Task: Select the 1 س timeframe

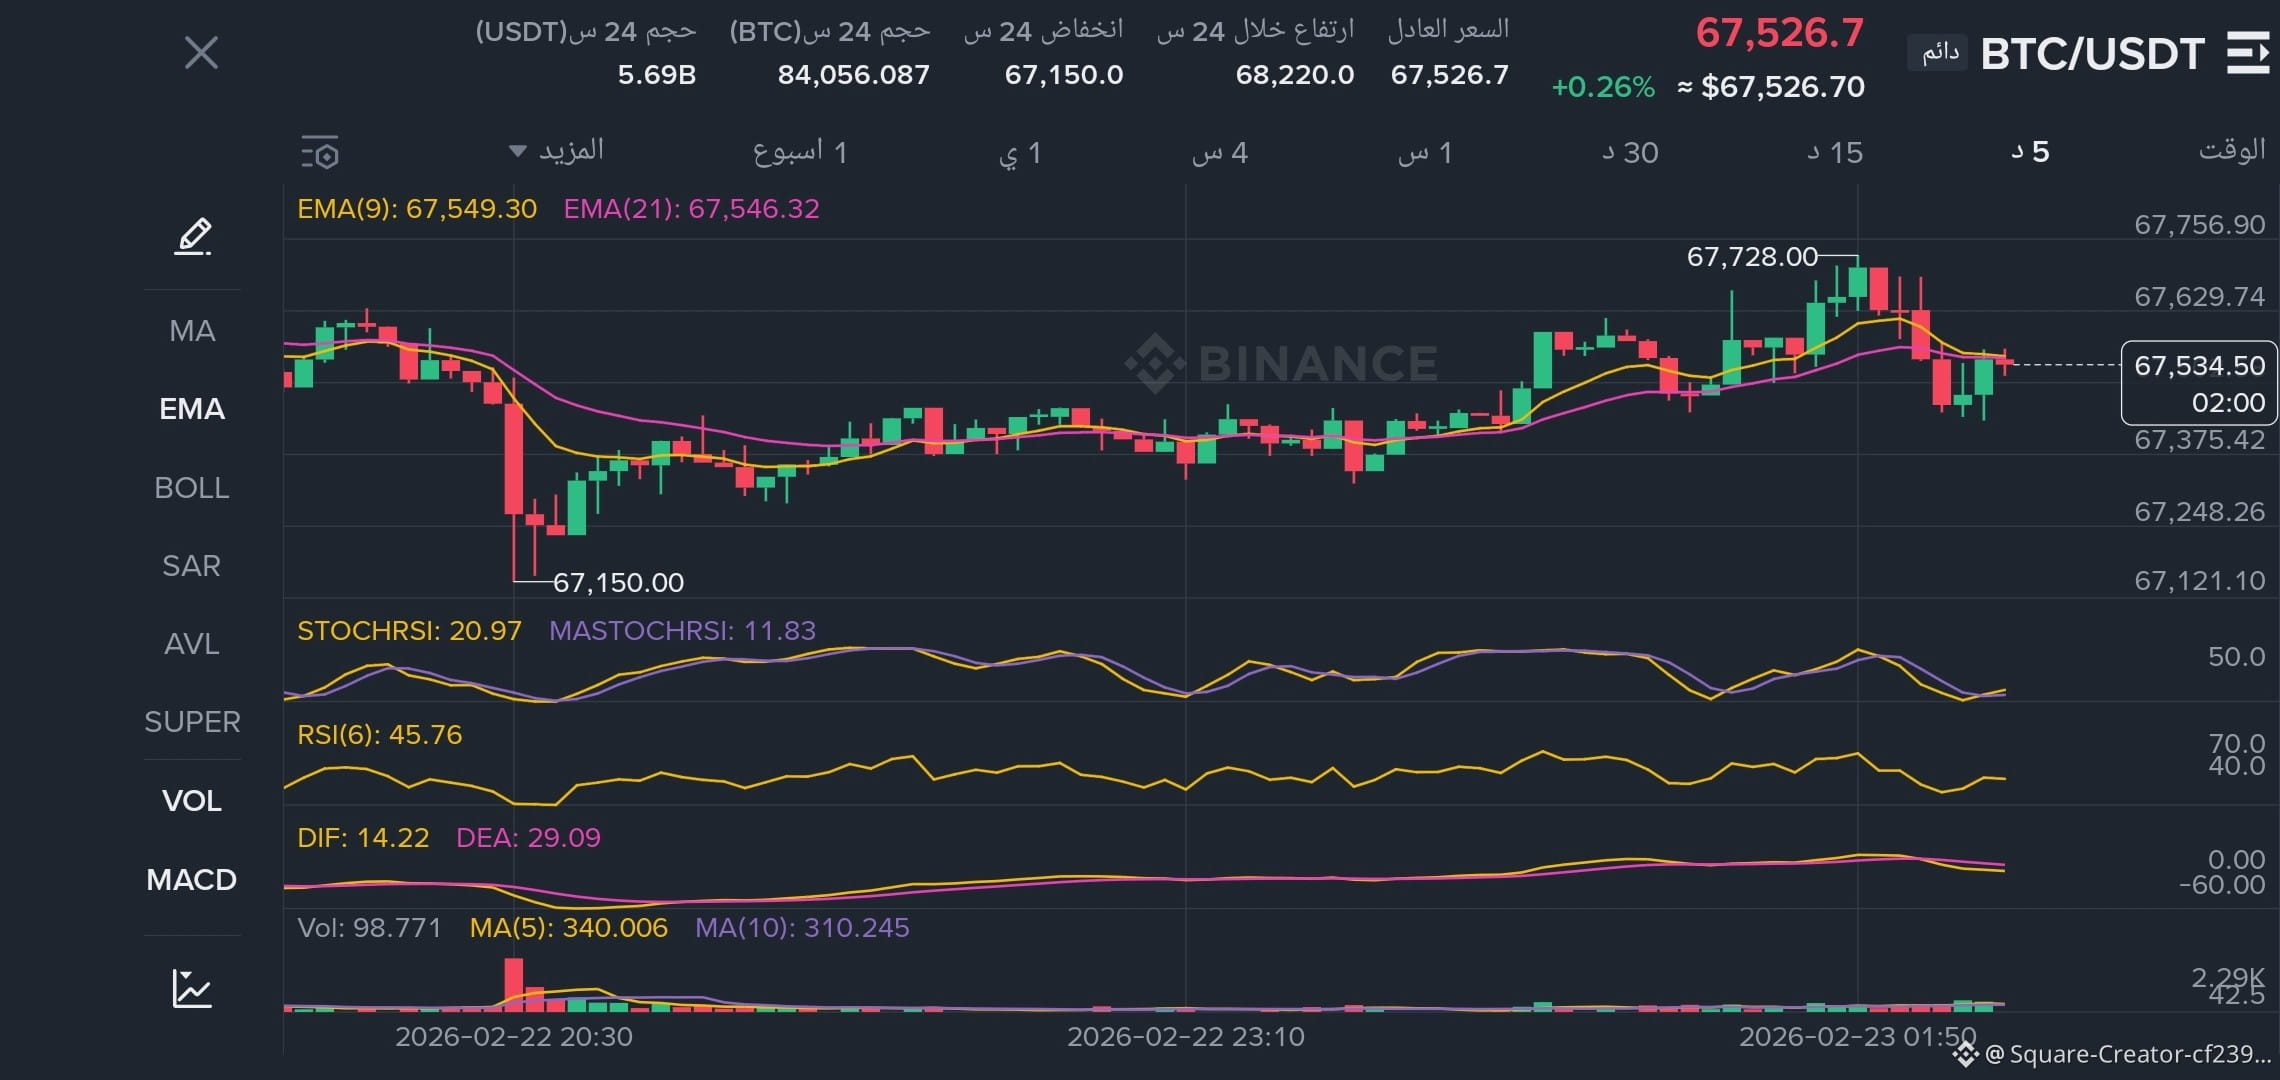Action: click(1425, 153)
